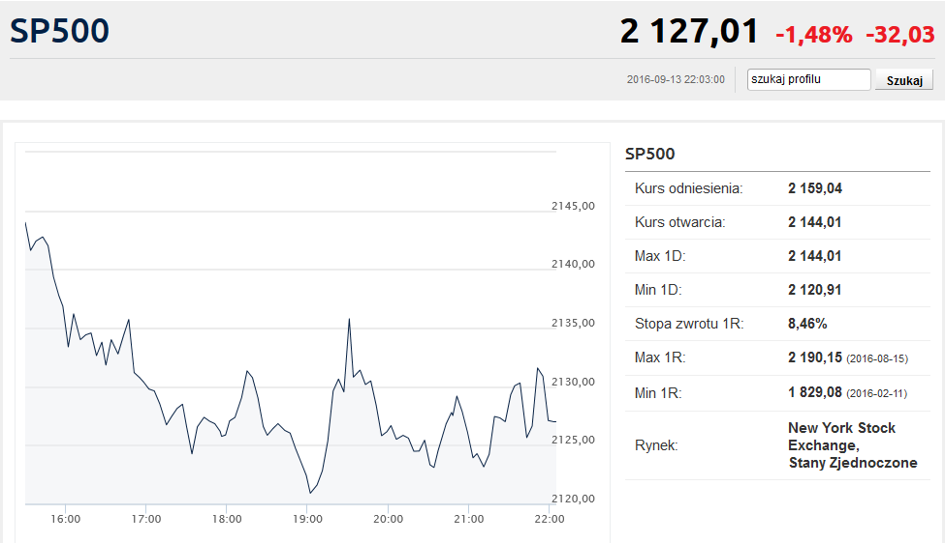The image size is (945, 543).
Task: Click the 21:00 time axis label
Action: pyautogui.click(x=469, y=519)
